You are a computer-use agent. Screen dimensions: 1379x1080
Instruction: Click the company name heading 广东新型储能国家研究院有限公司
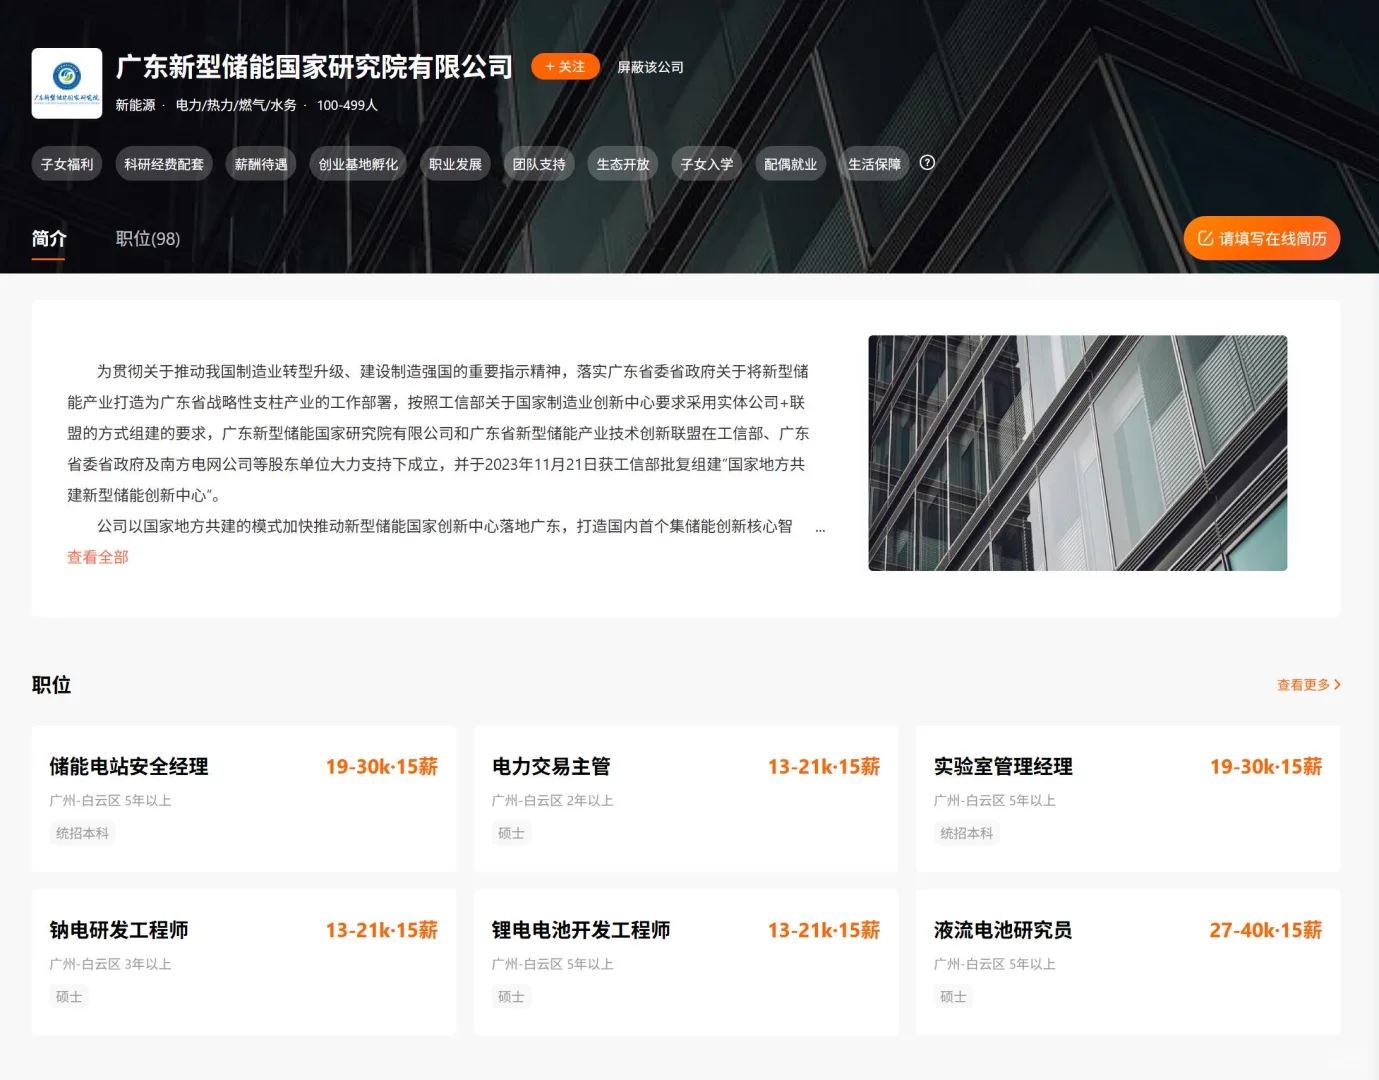point(314,67)
